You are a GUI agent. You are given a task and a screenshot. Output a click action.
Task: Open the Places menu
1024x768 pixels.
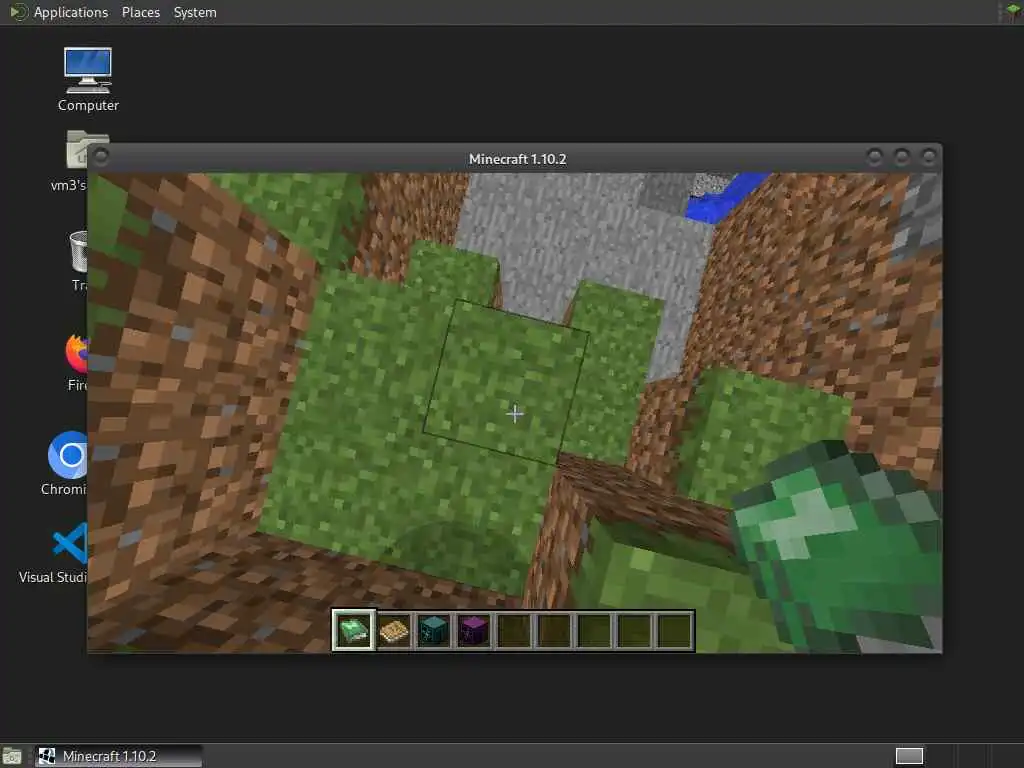click(141, 12)
